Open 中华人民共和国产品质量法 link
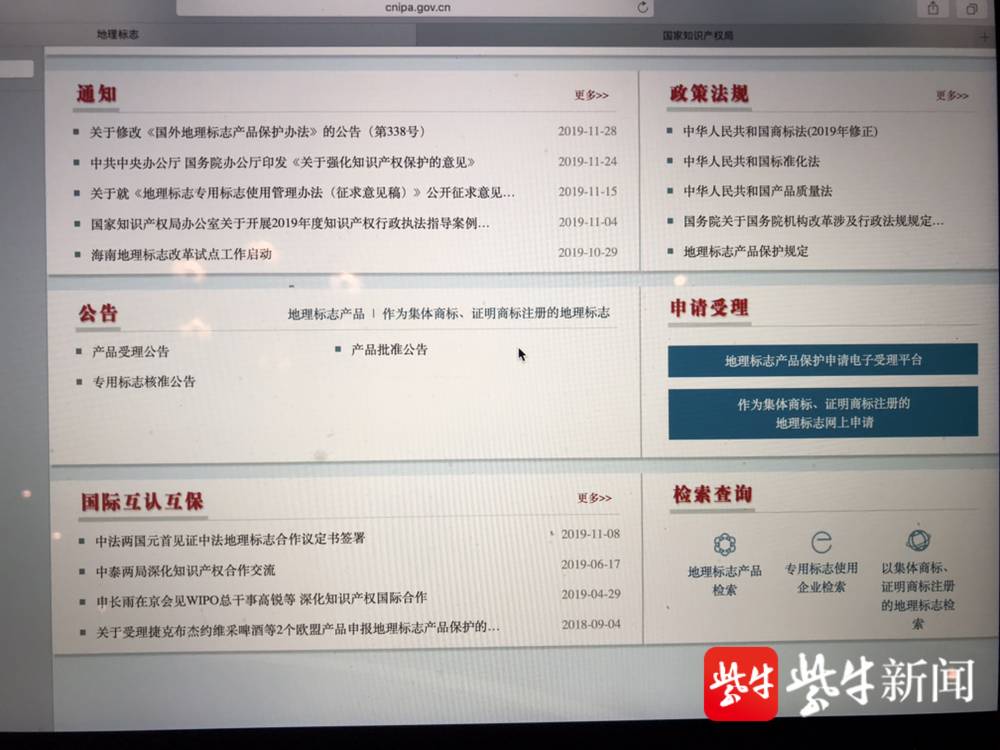 [758, 191]
